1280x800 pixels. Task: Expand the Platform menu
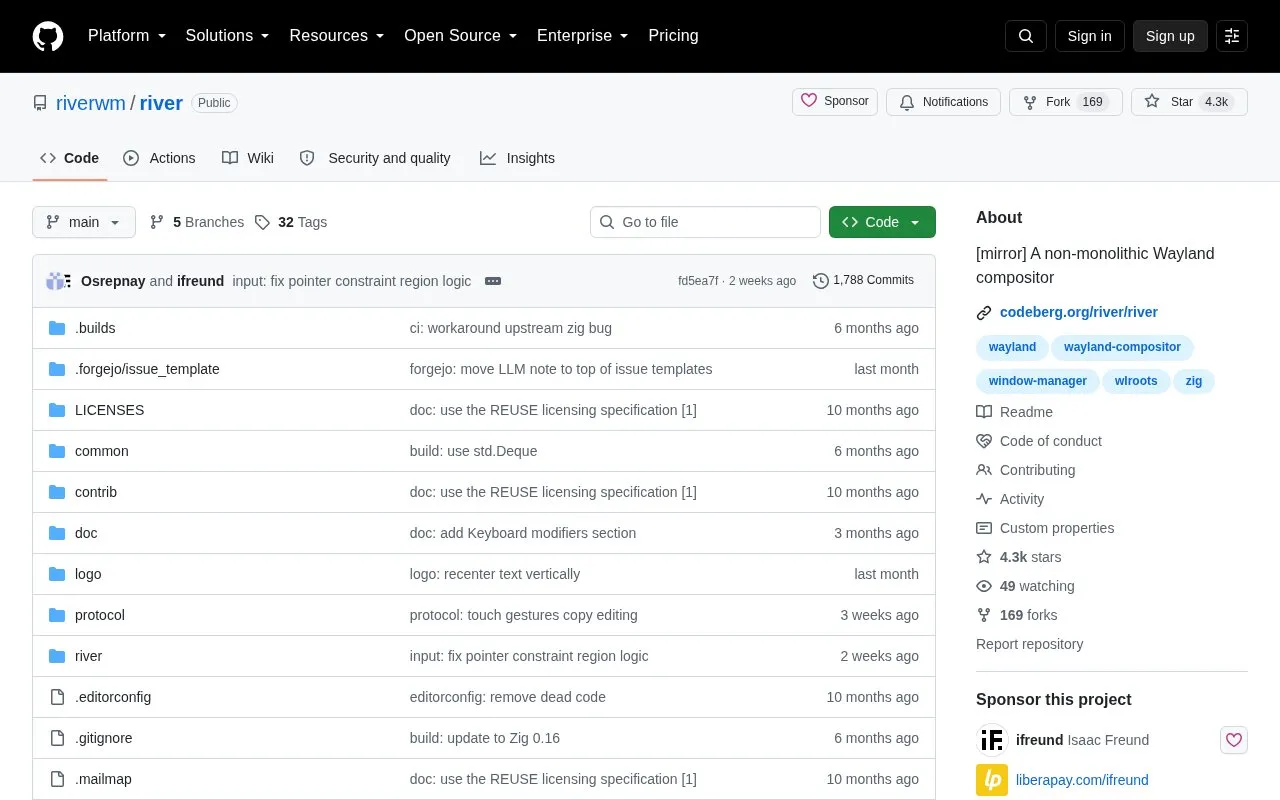pyautogui.click(x=127, y=36)
